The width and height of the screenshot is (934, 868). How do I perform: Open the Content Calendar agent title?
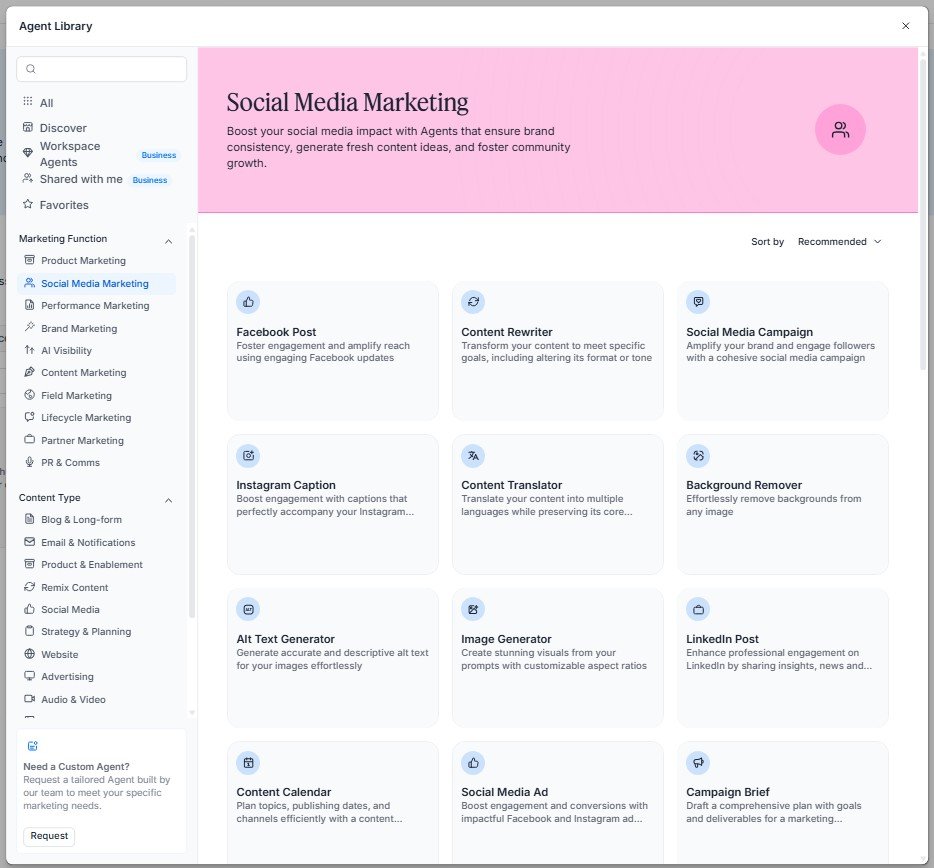coord(284,792)
